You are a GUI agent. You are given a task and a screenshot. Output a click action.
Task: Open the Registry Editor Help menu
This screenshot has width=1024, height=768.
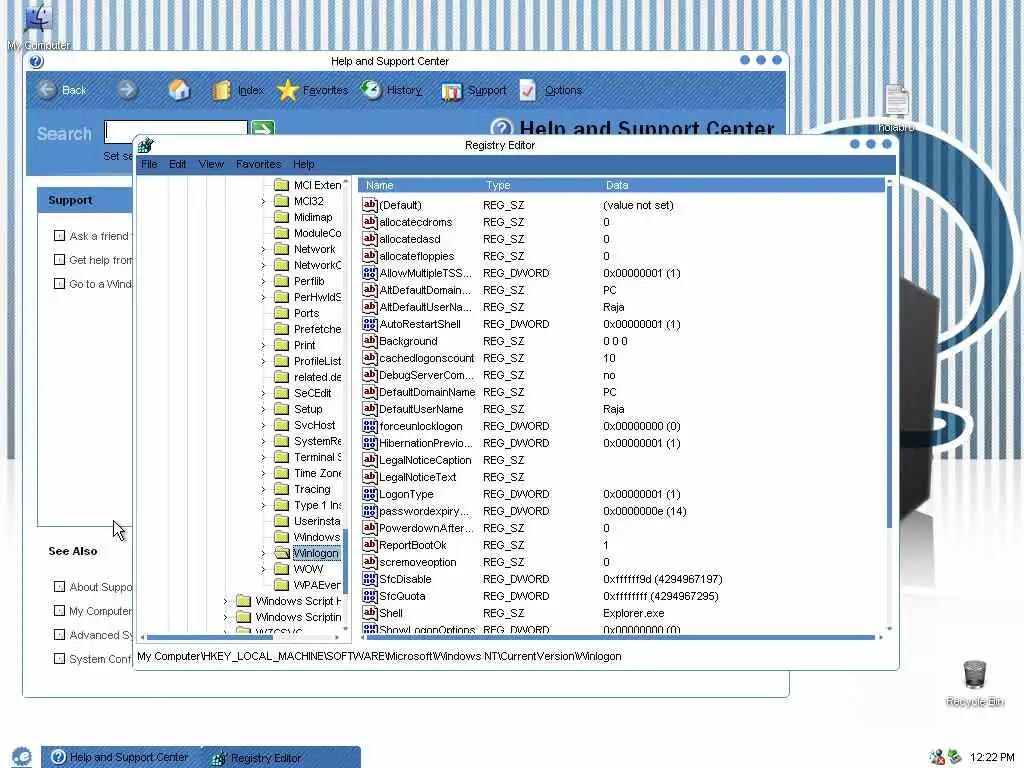(304, 164)
